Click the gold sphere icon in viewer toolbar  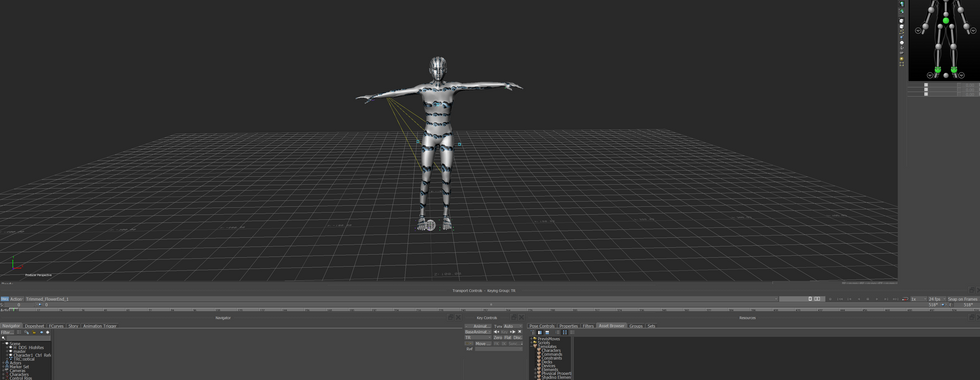902,59
